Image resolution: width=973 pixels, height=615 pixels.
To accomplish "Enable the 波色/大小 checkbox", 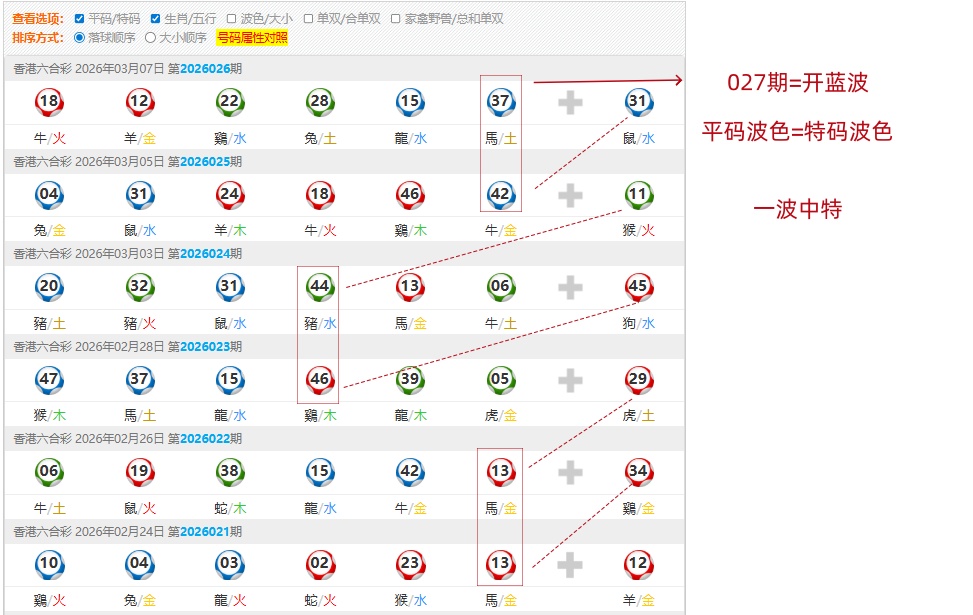I will 232,19.
